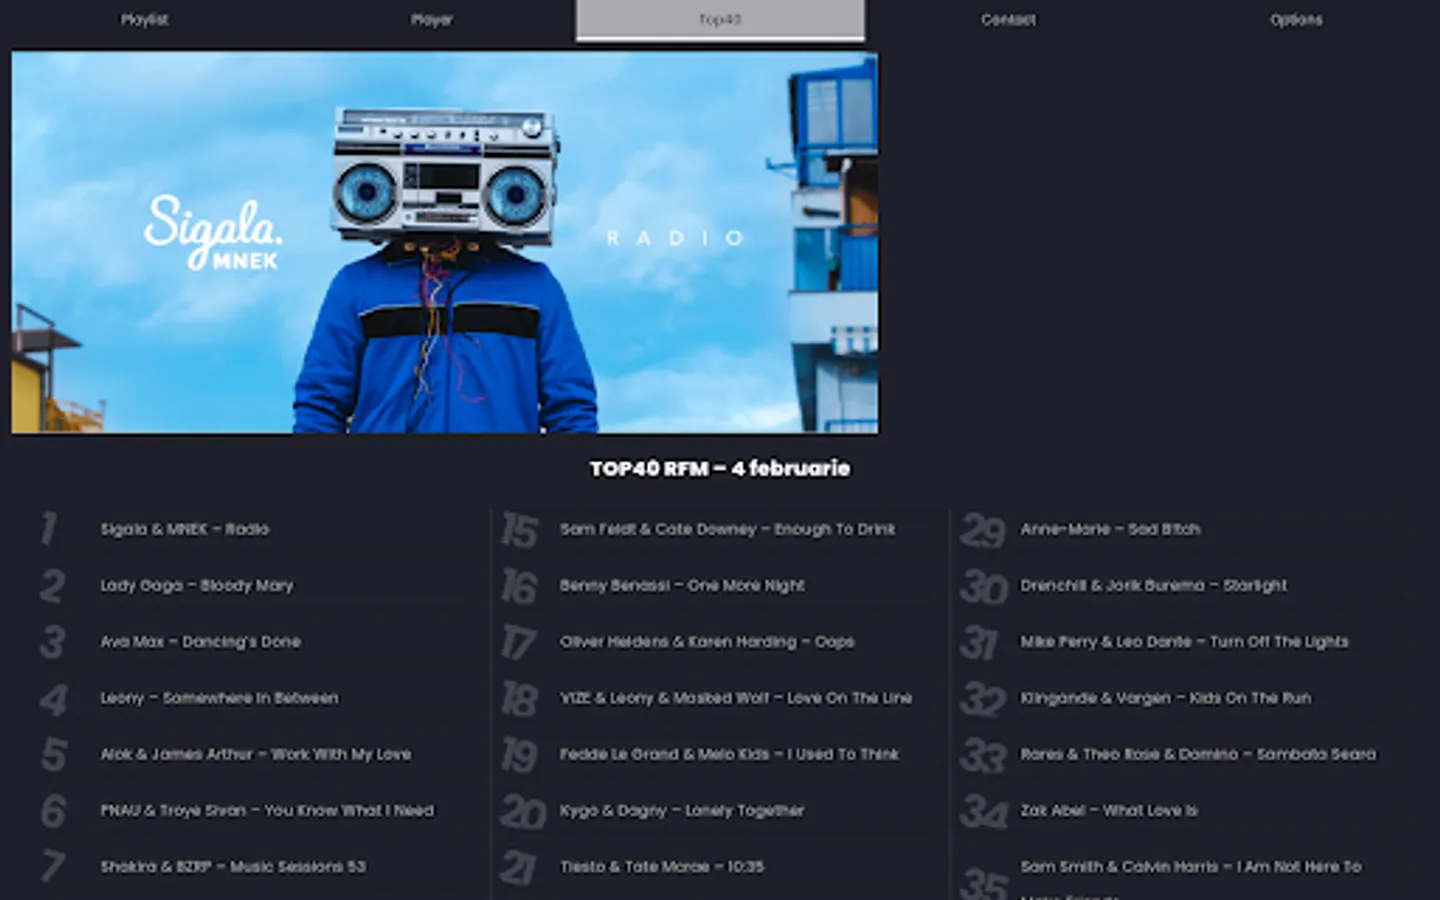Click Kygo & Dagny – Lonely Together
1440x900 pixels.
682,810
